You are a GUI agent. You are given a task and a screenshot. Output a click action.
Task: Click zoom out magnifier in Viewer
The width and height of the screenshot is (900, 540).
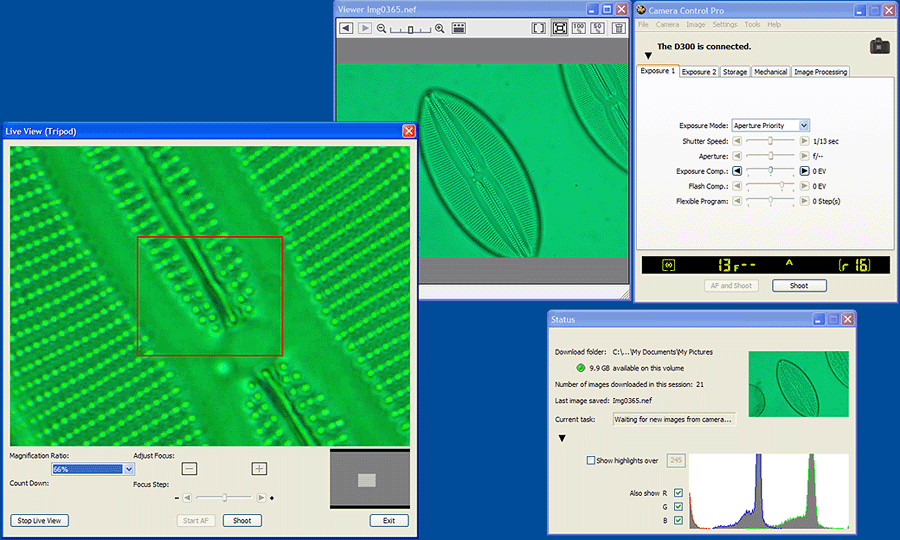[381, 29]
